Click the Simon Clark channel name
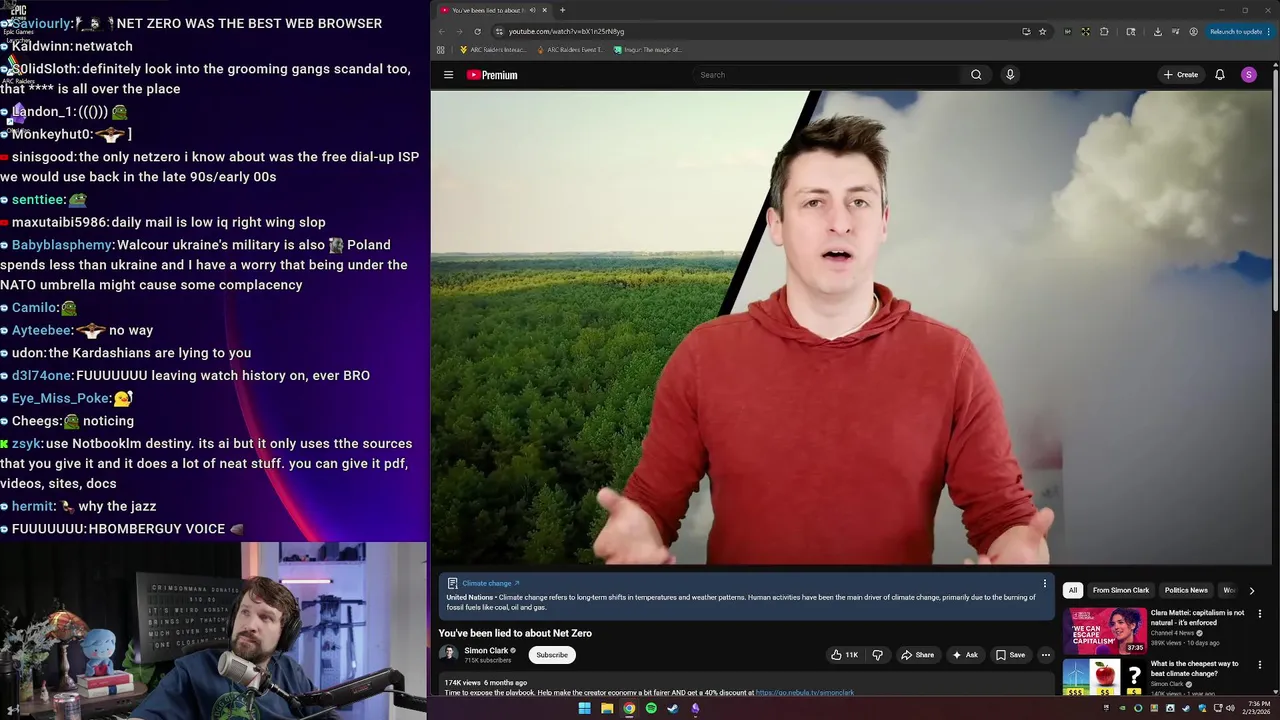 coord(486,650)
